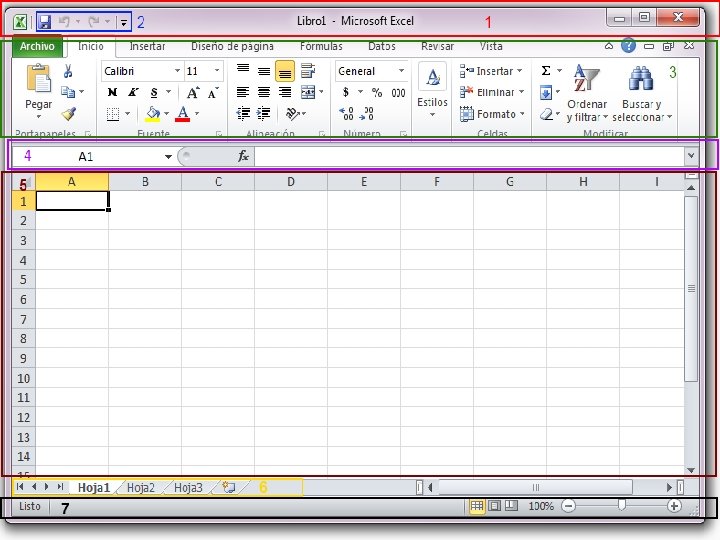Screen dimensions: 720x540
Task: Open the General number format dropdown
Action: tap(401, 71)
